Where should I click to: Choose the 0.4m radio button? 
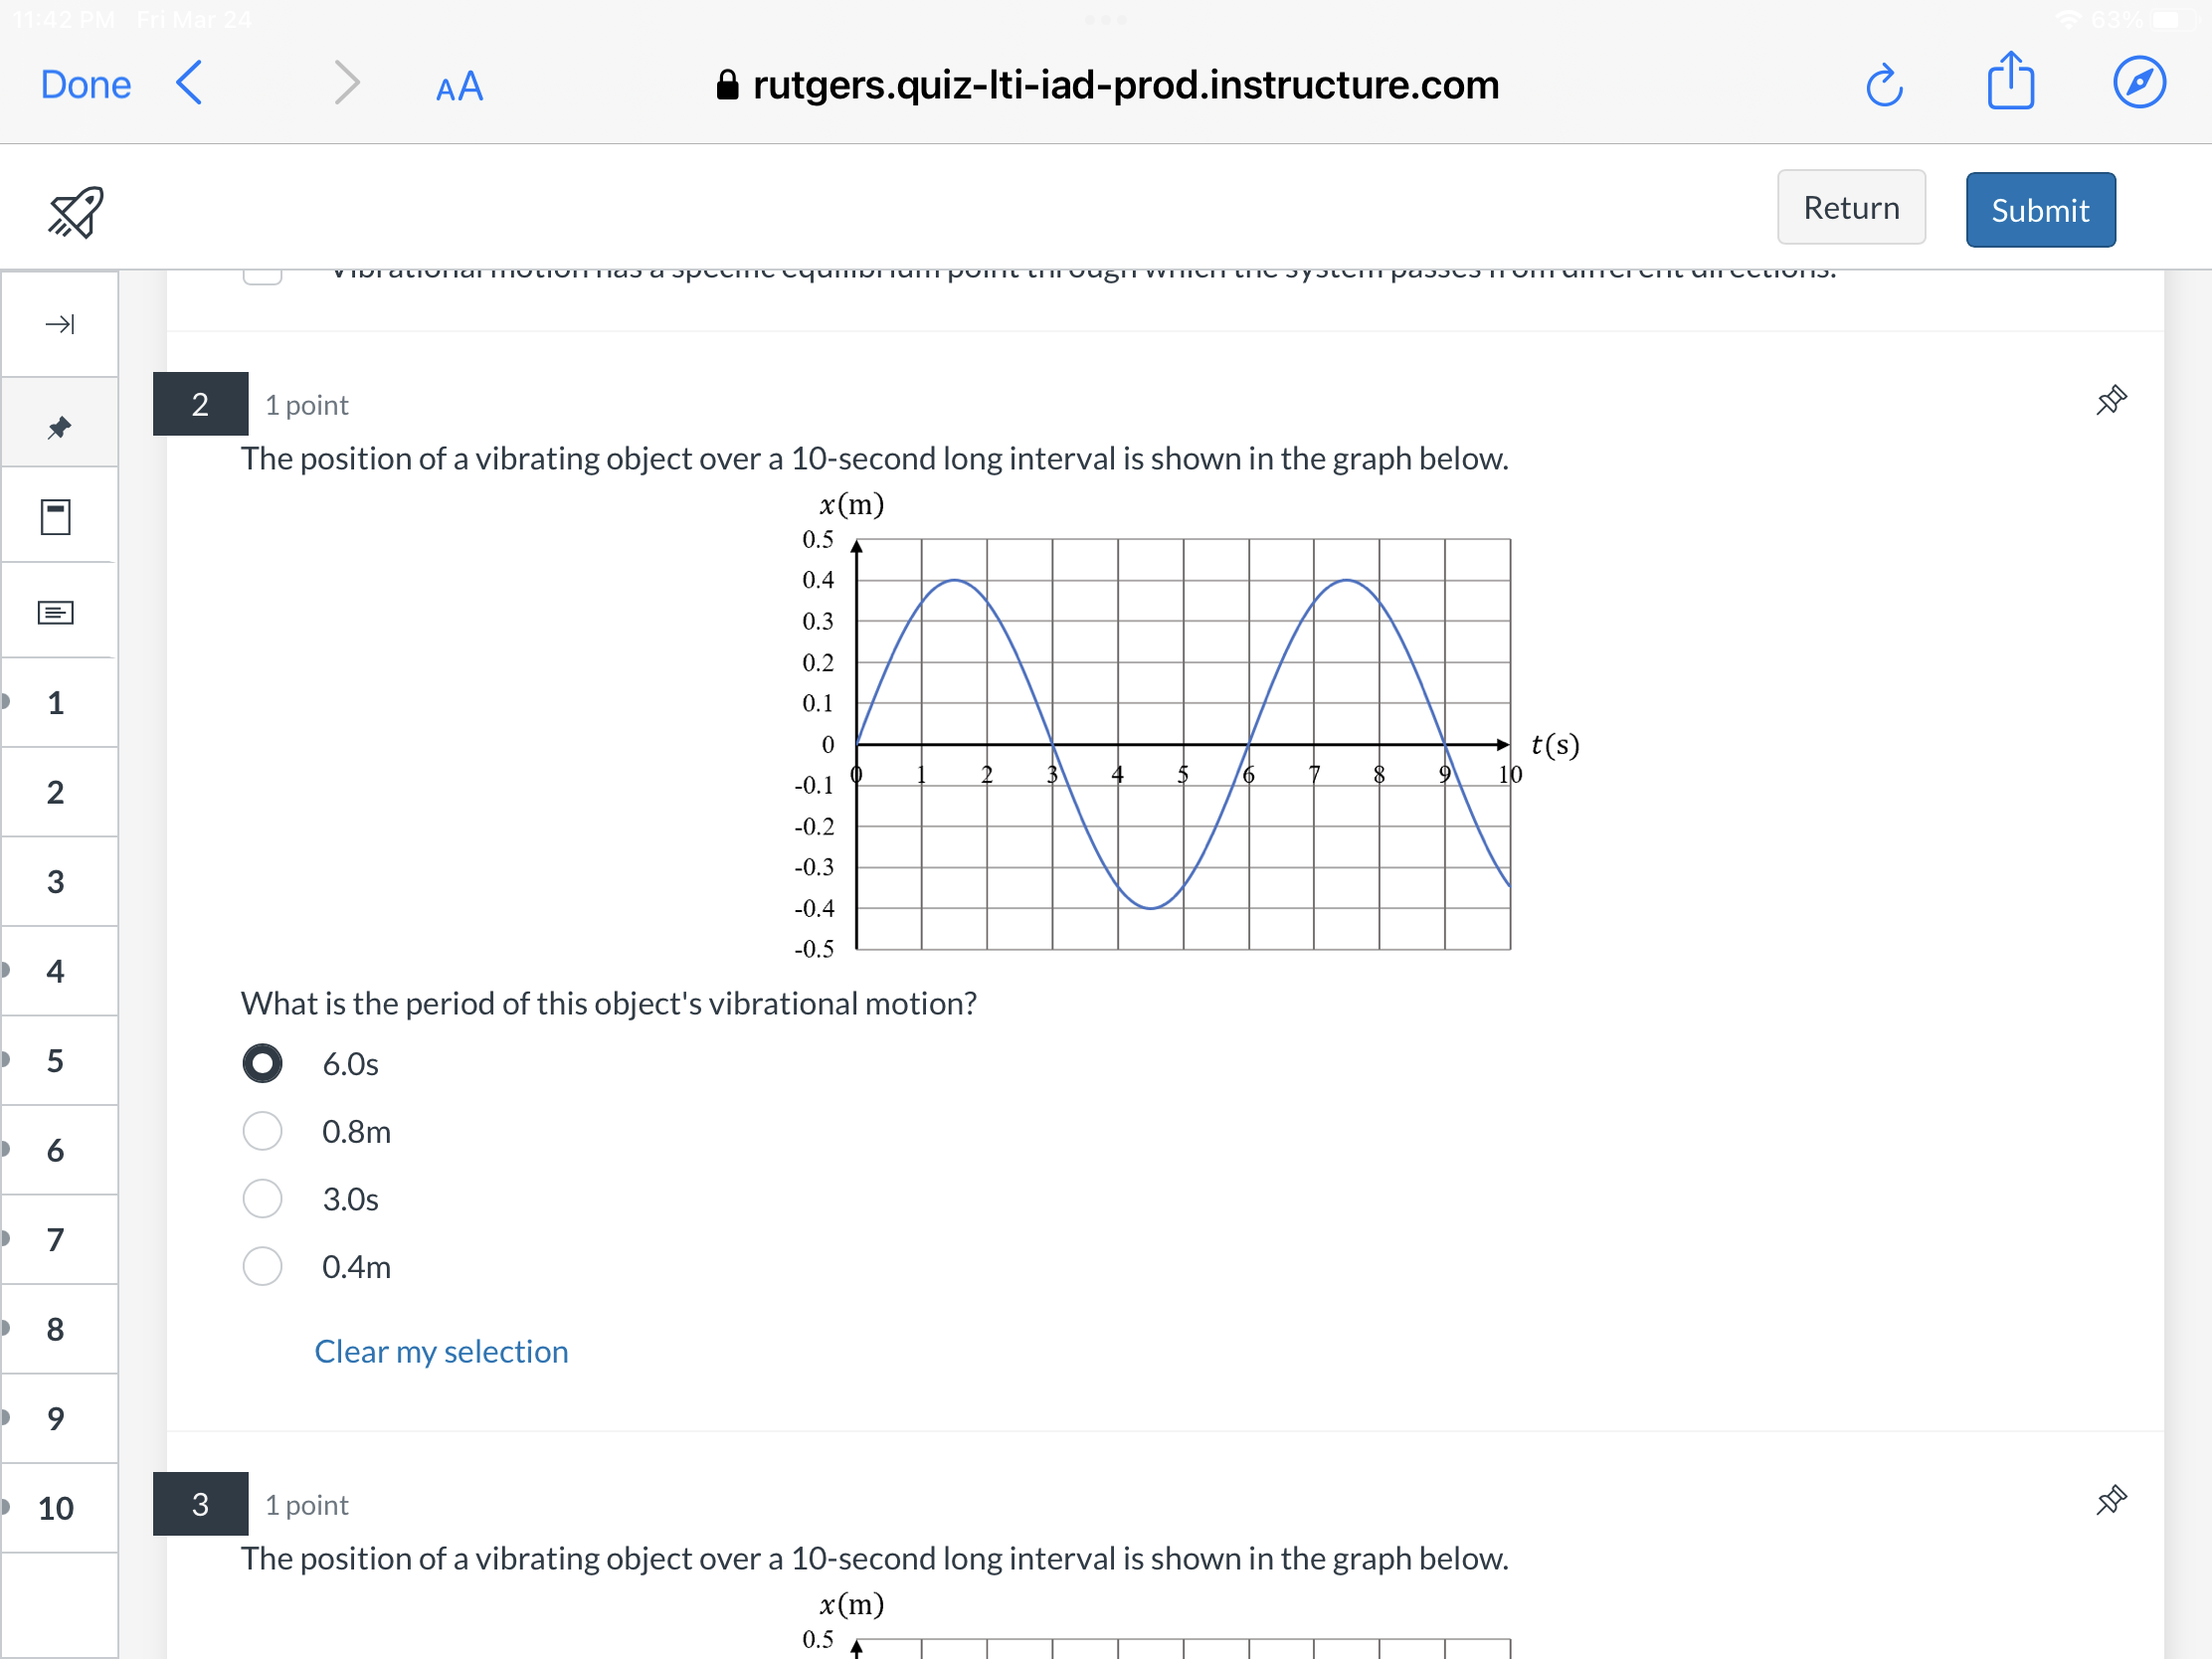tap(262, 1266)
